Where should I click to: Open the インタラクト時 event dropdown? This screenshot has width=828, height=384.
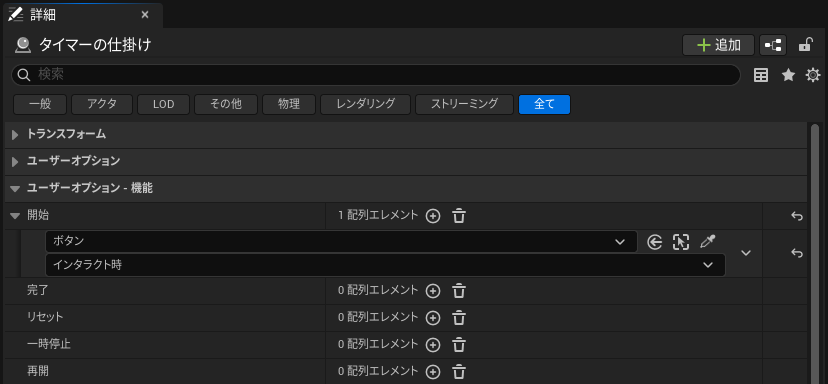[385, 265]
